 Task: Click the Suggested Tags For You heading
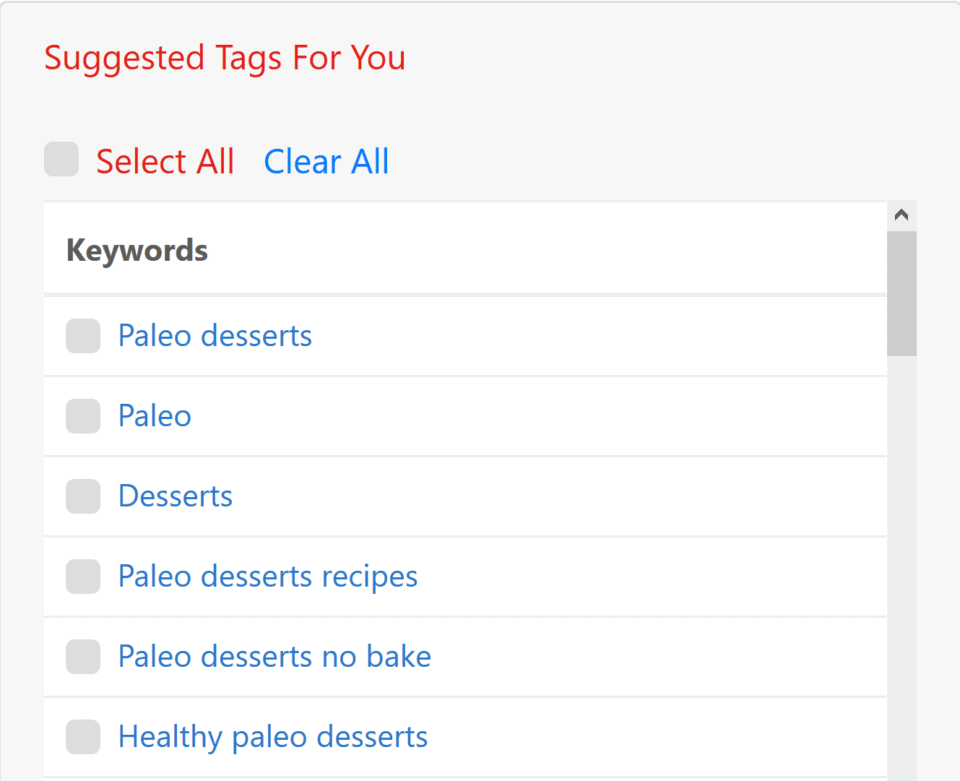[x=224, y=58]
